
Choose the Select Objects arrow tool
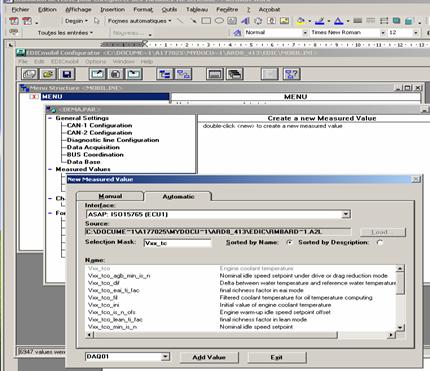coord(97,21)
